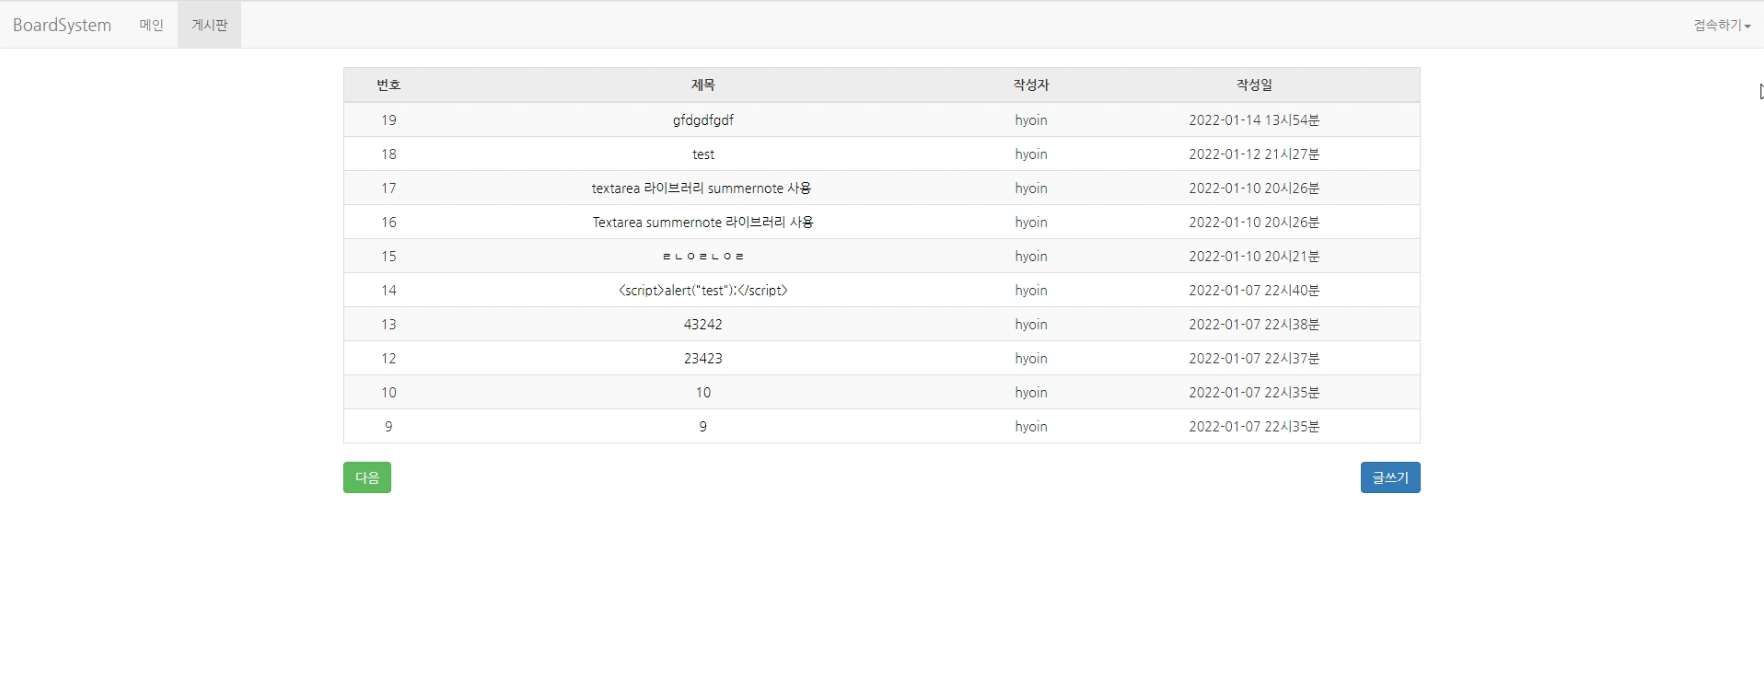Select the 게시판 menu tab
This screenshot has width=1764, height=690.
coord(209,25)
